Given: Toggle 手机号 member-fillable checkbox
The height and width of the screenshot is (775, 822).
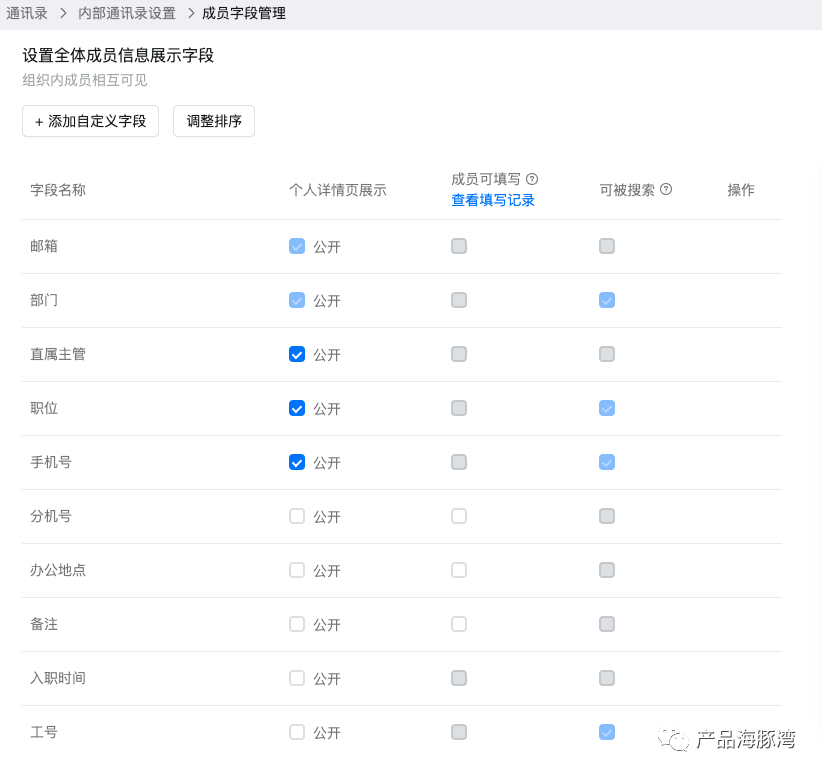Looking at the screenshot, I should 459,462.
